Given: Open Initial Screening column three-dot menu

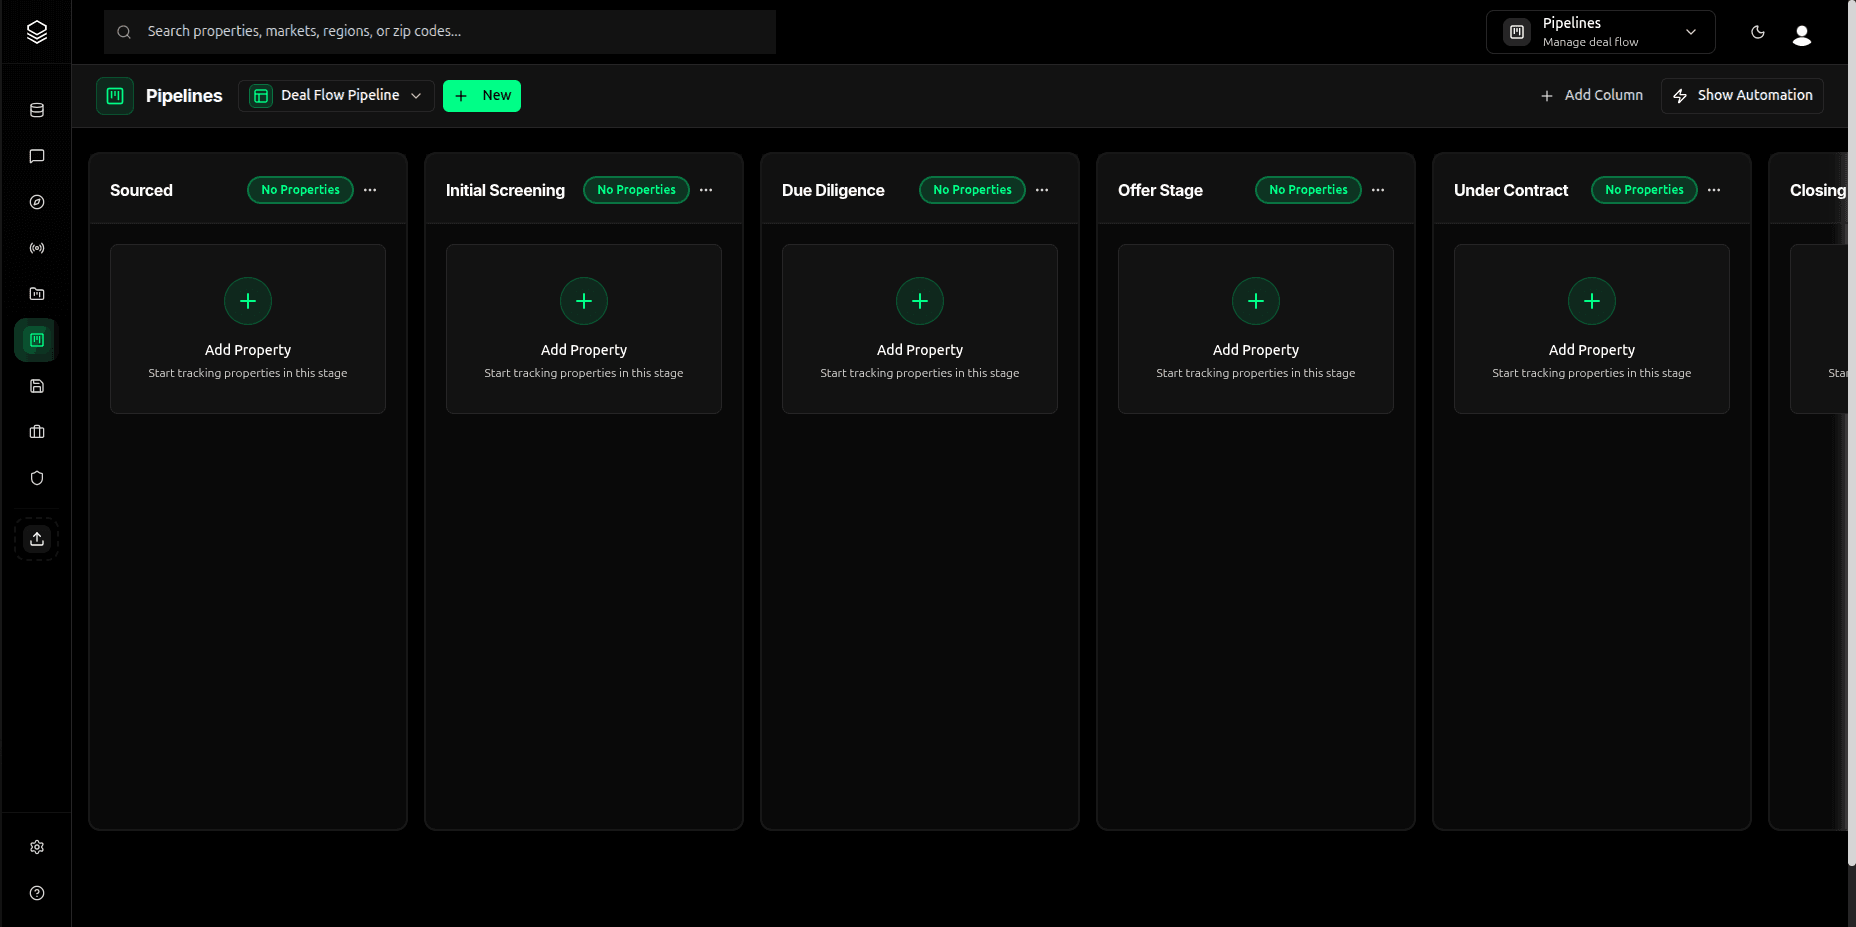Looking at the screenshot, I should pyautogui.click(x=706, y=190).
